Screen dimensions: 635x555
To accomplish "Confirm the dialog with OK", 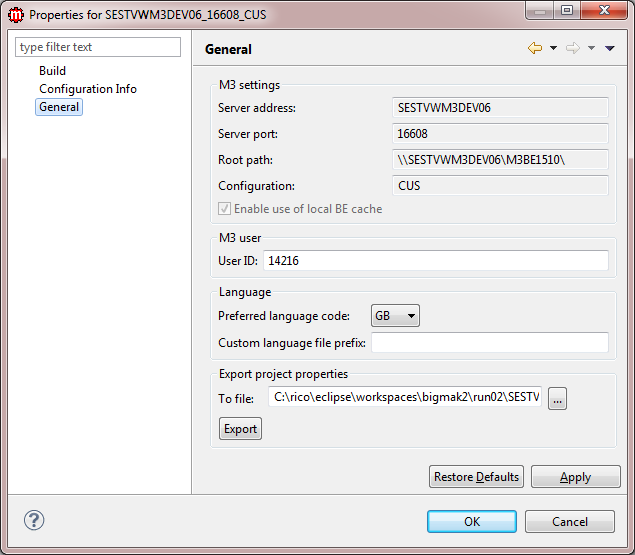I will pyautogui.click(x=472, y=521).
